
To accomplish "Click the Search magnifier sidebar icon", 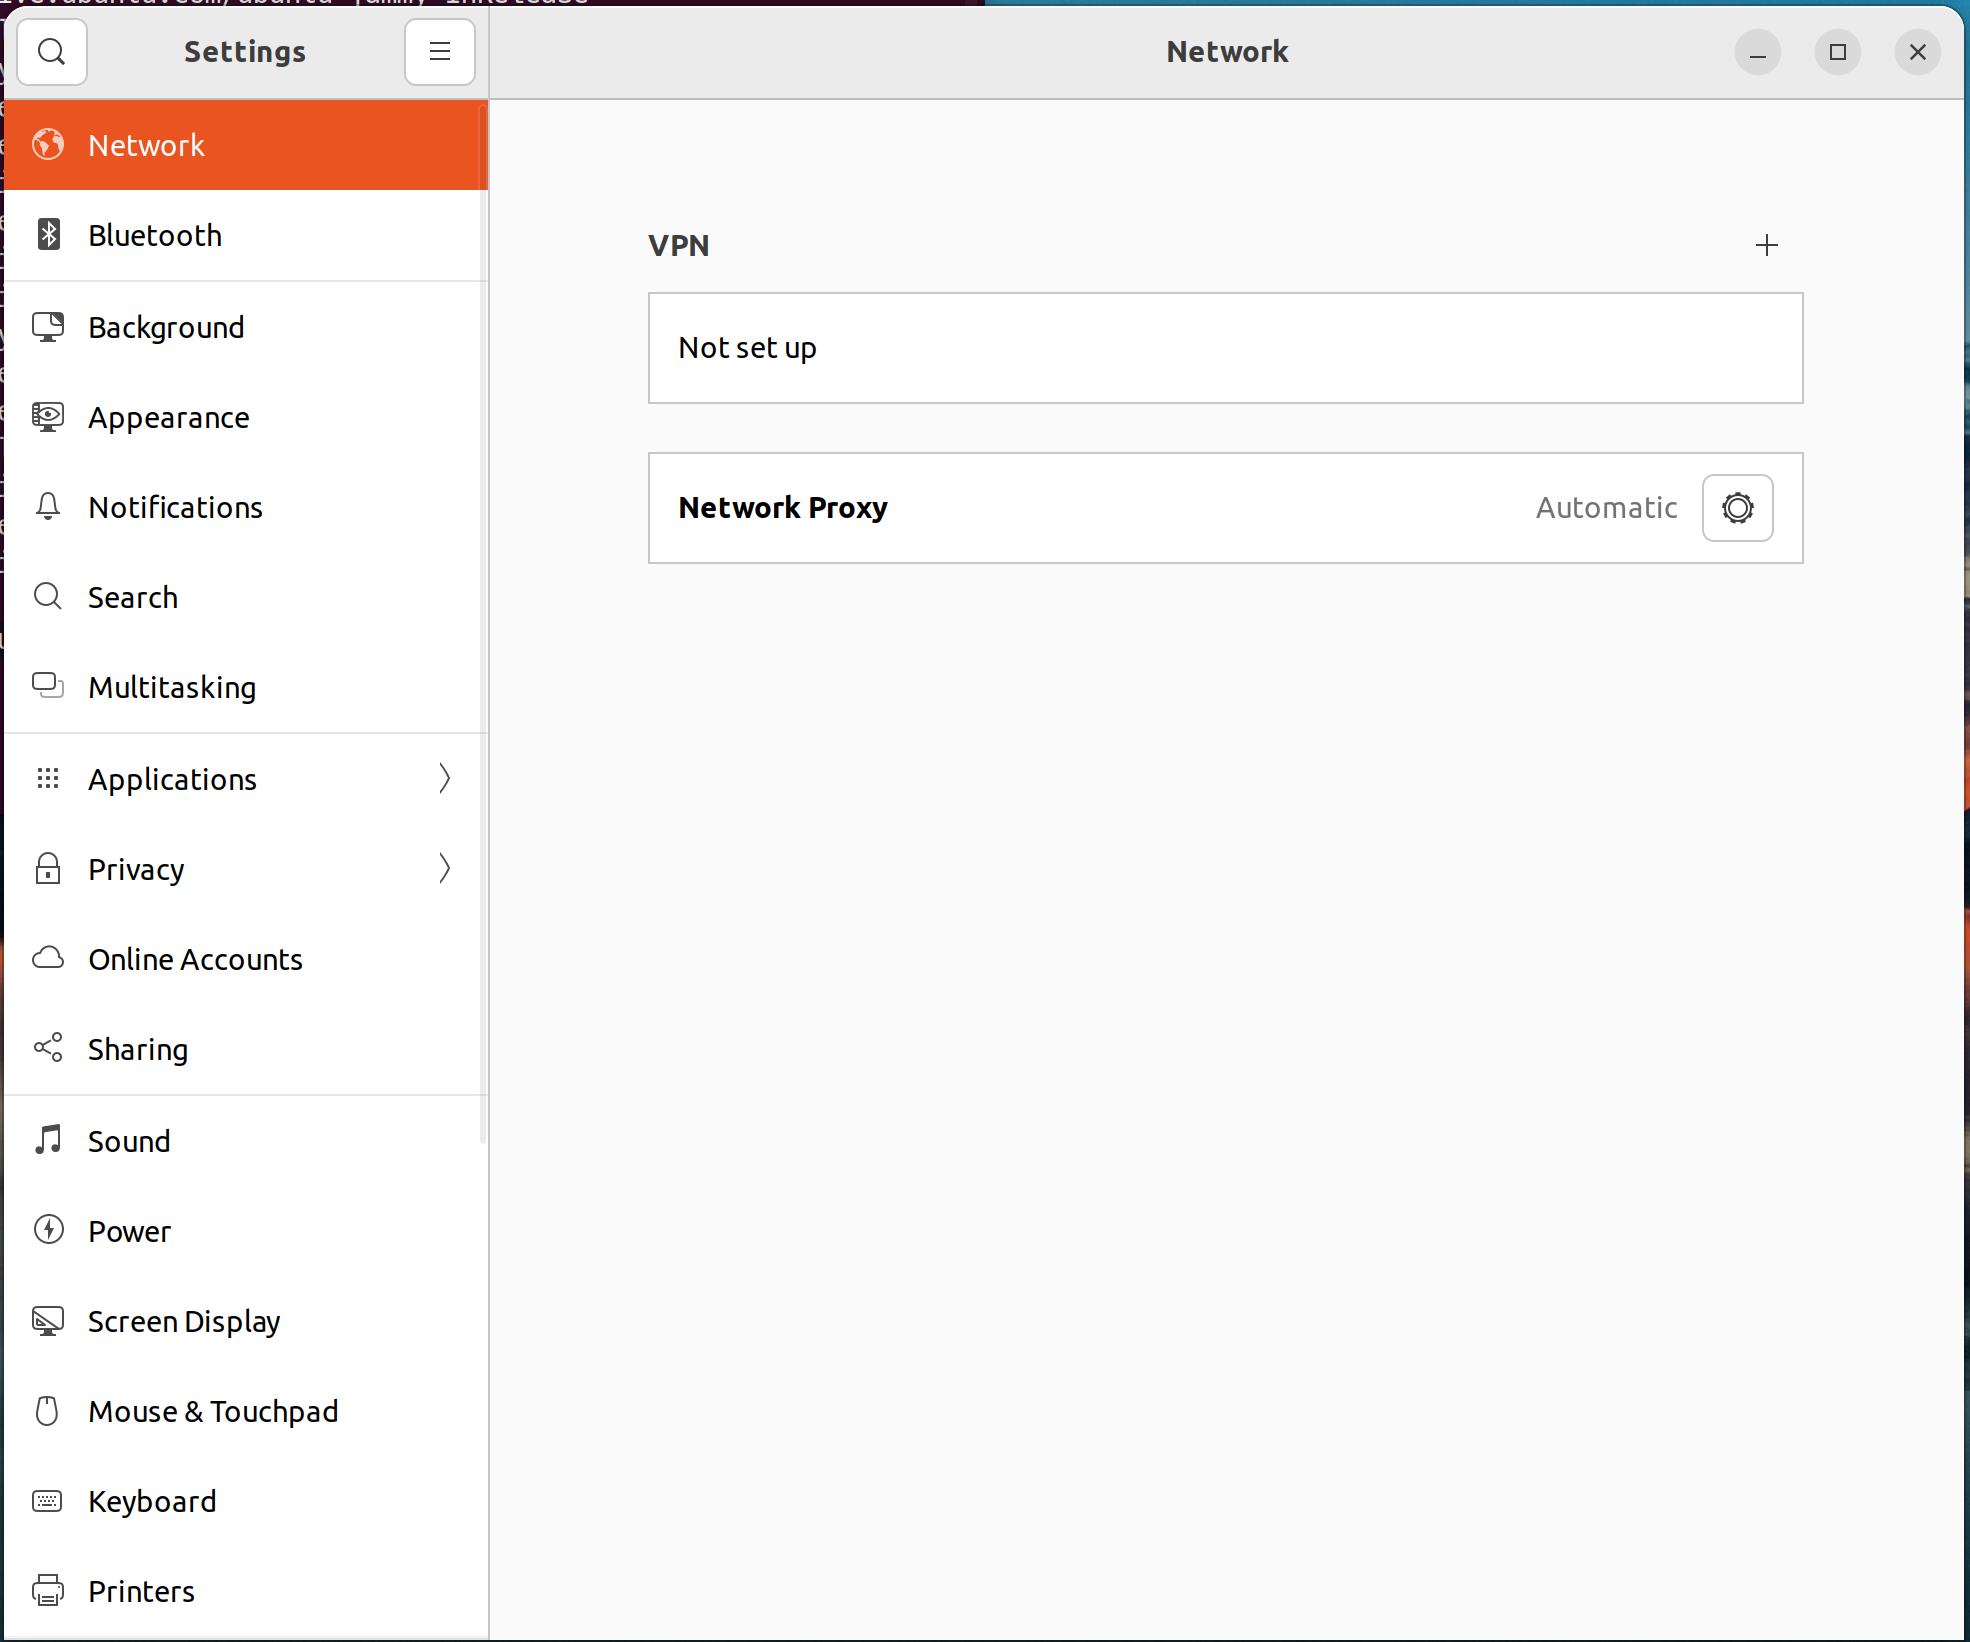I will coord(48,597).
